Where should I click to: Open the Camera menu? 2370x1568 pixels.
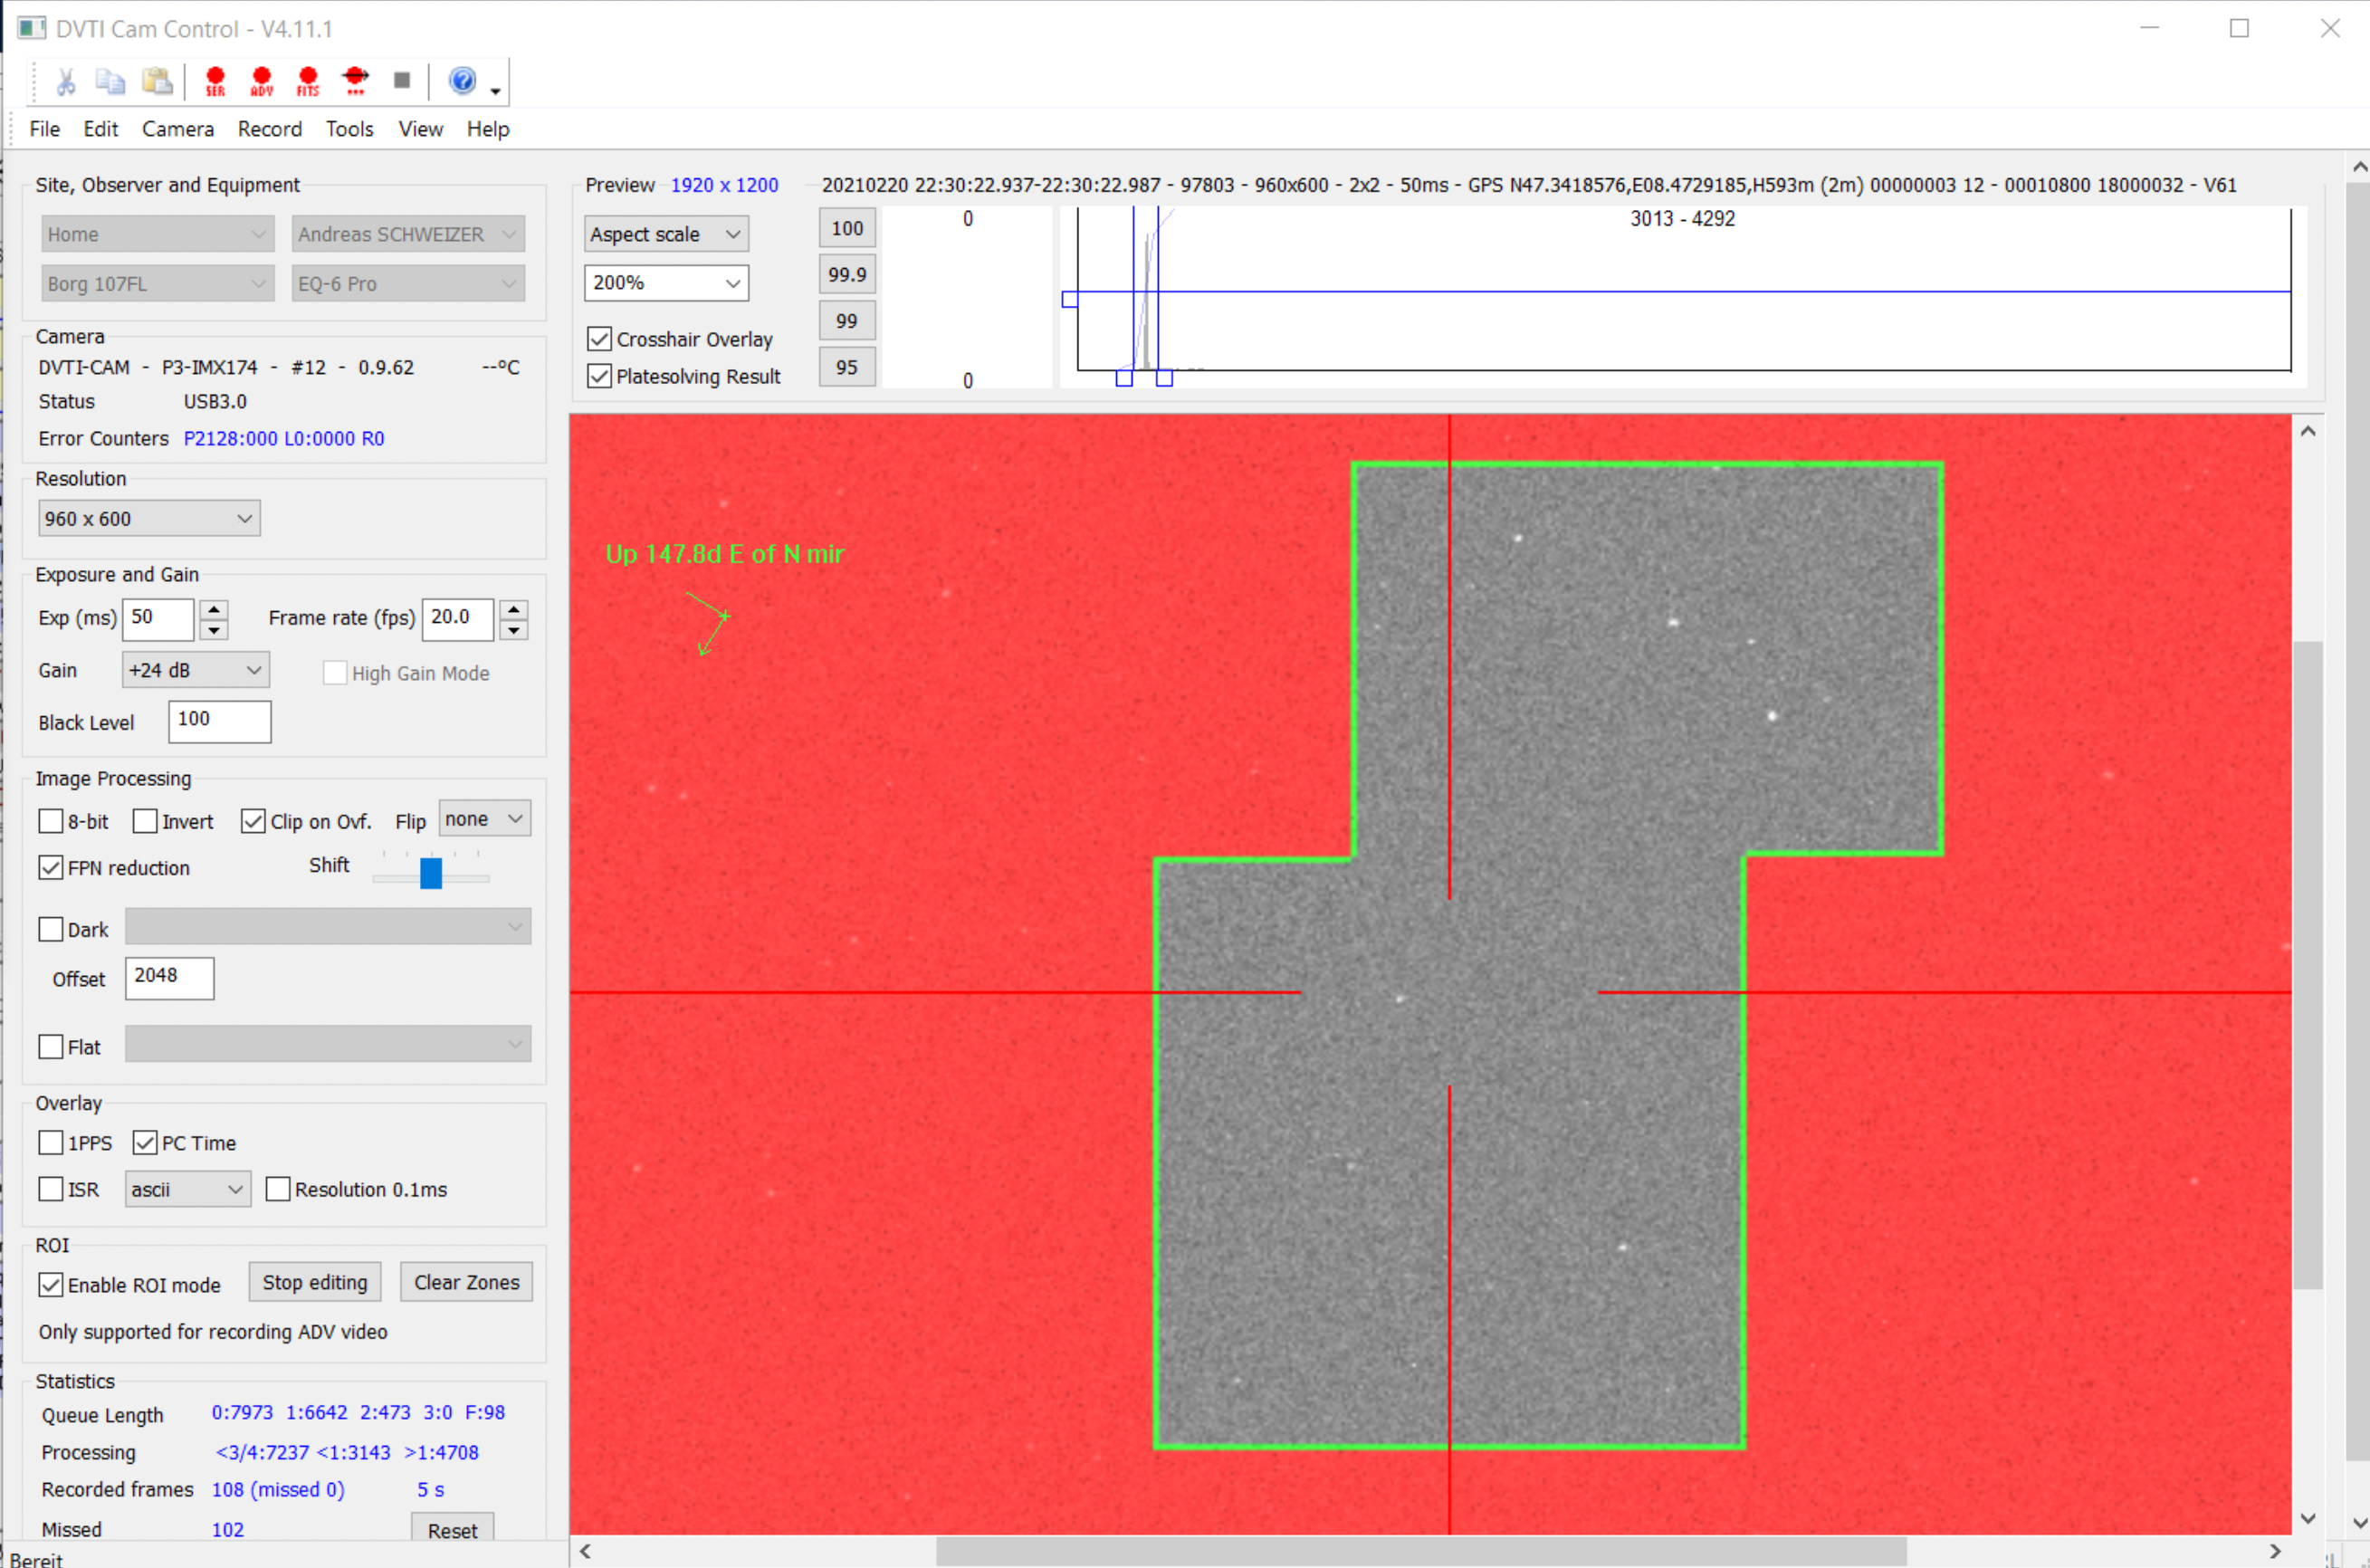click(178, 129)
